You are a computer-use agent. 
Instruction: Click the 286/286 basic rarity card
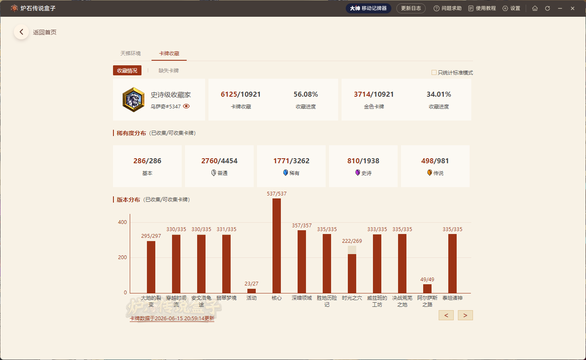coord(147,166)
